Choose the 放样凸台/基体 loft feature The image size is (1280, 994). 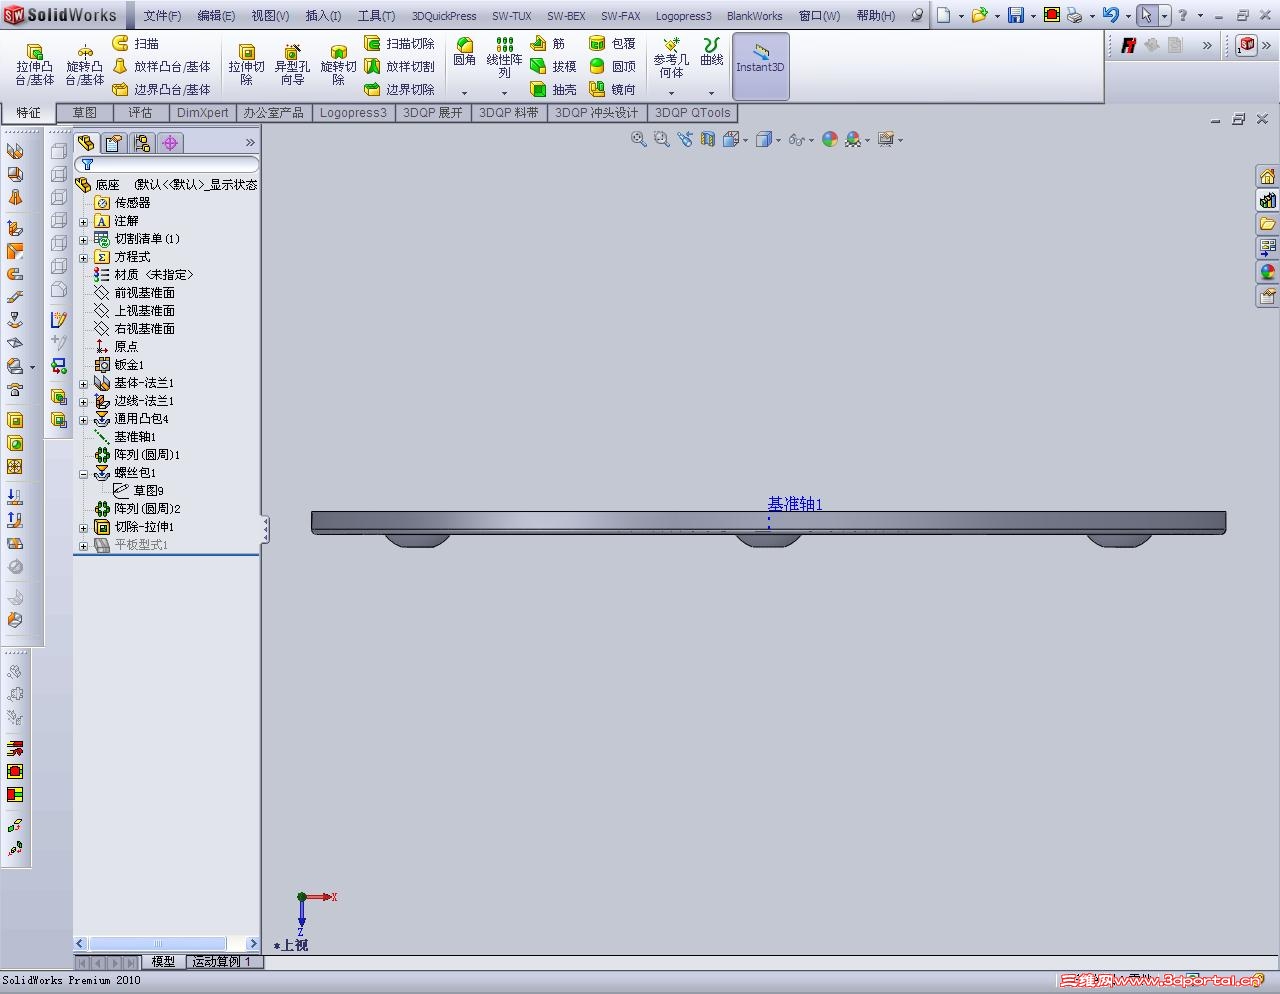[161, 66]
